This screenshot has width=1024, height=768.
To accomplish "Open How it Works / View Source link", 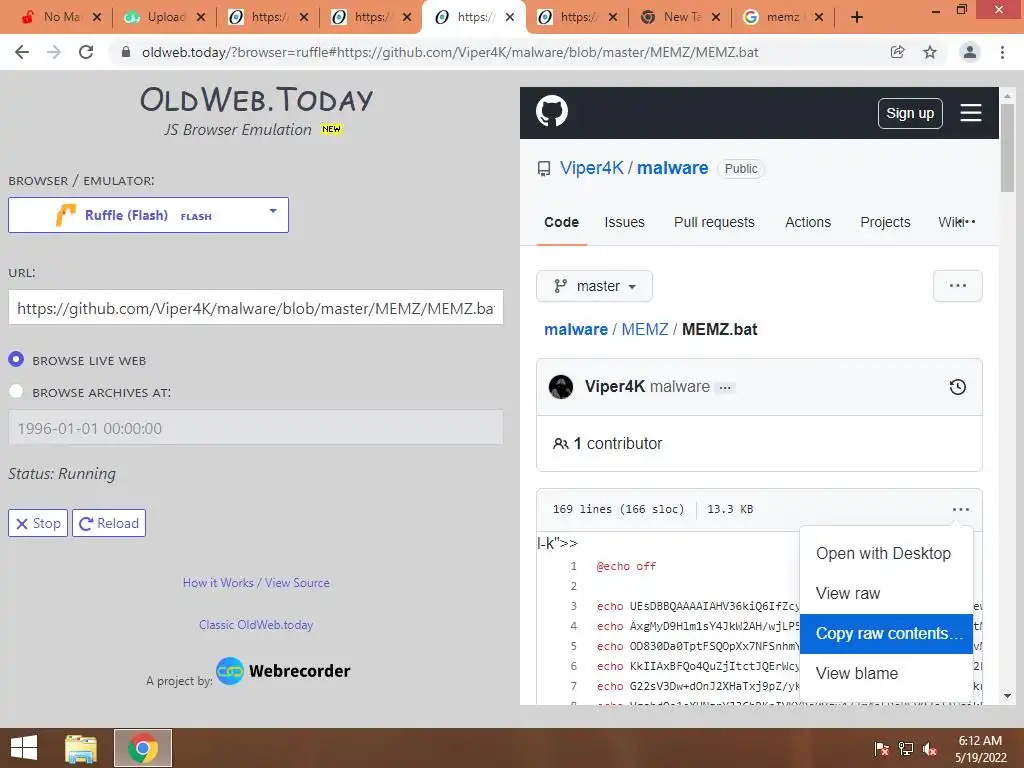I will tap(256, 583).
